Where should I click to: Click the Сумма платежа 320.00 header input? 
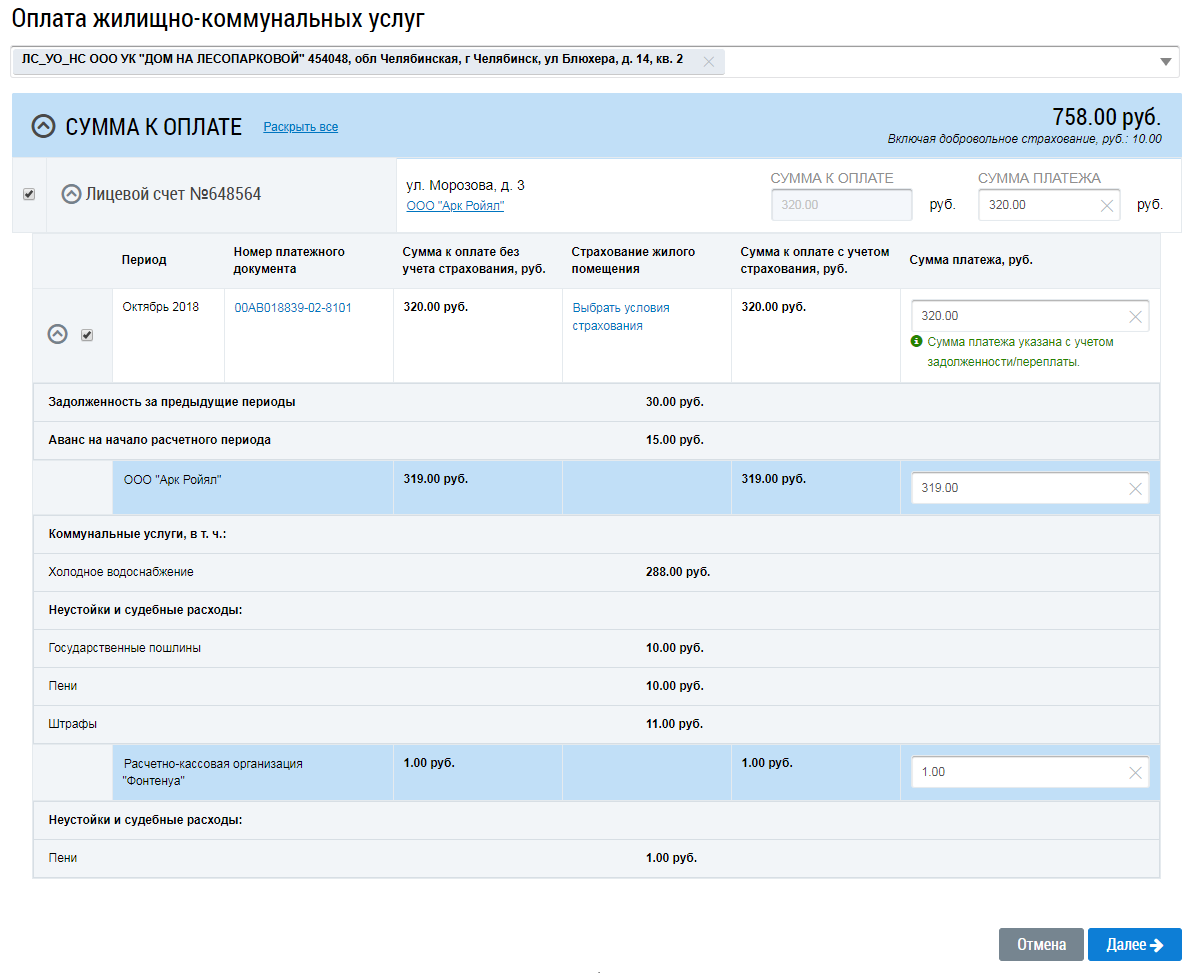(x=1035, y=205)
